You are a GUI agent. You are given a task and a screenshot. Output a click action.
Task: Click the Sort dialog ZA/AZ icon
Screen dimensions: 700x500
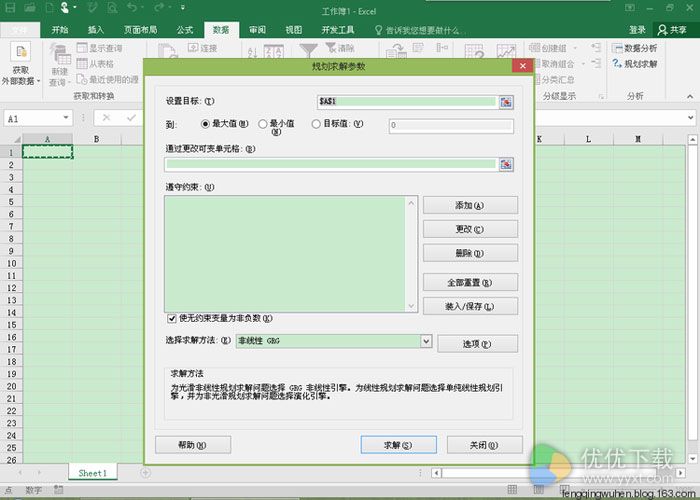pyautogui.click(x=273, y=51)
